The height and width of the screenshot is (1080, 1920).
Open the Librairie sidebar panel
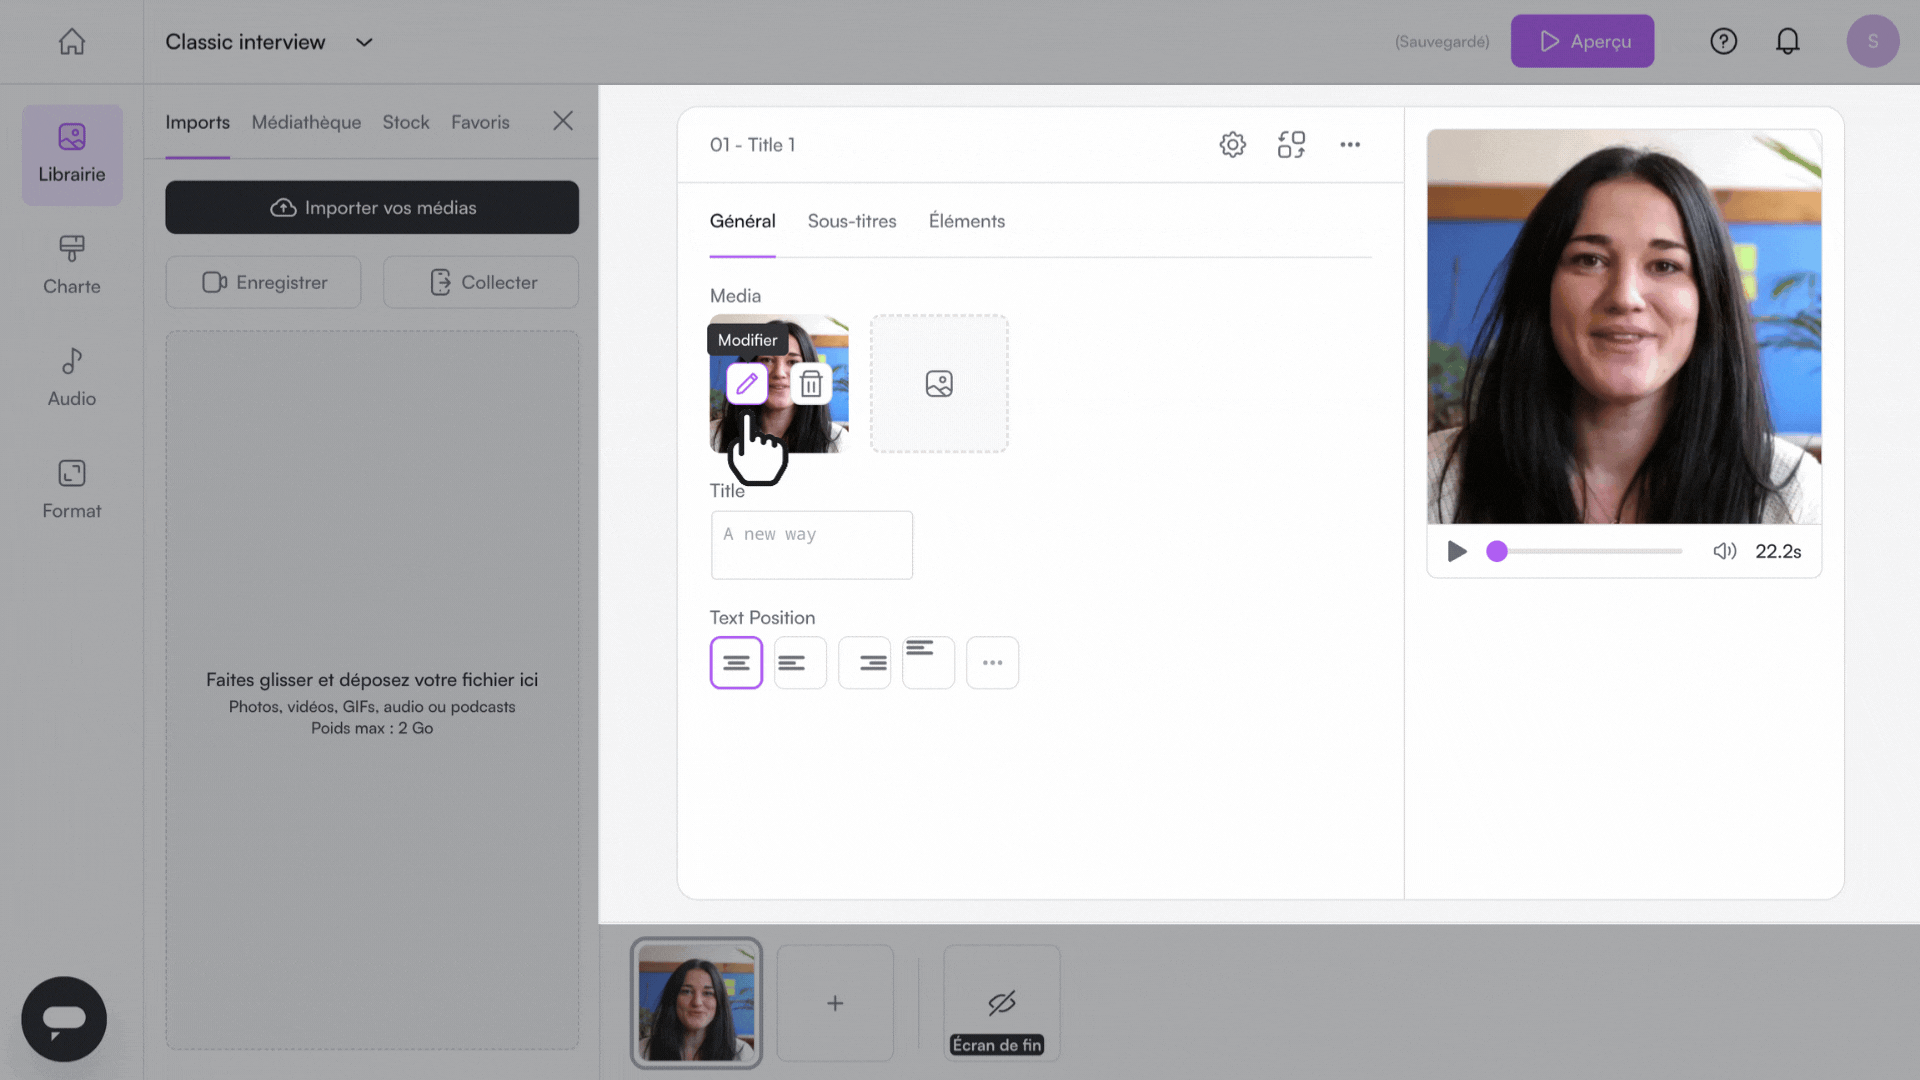pyautogui.click(x=72, y=155)
